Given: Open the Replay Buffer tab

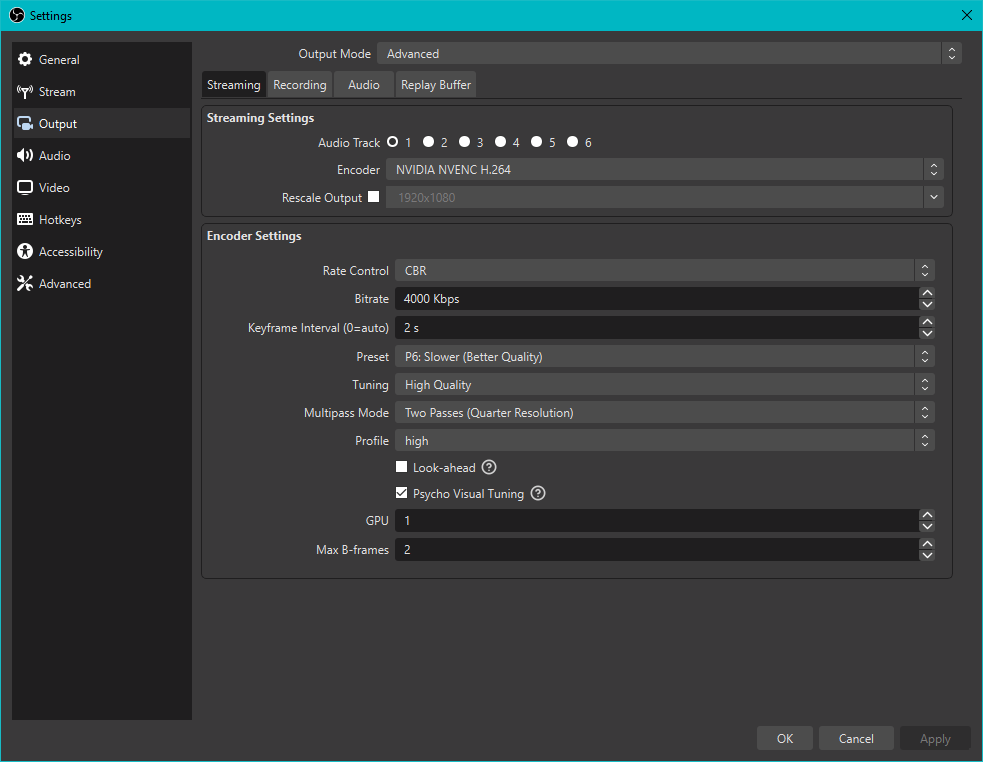Looking at the screenshot, I should point(436,85).
